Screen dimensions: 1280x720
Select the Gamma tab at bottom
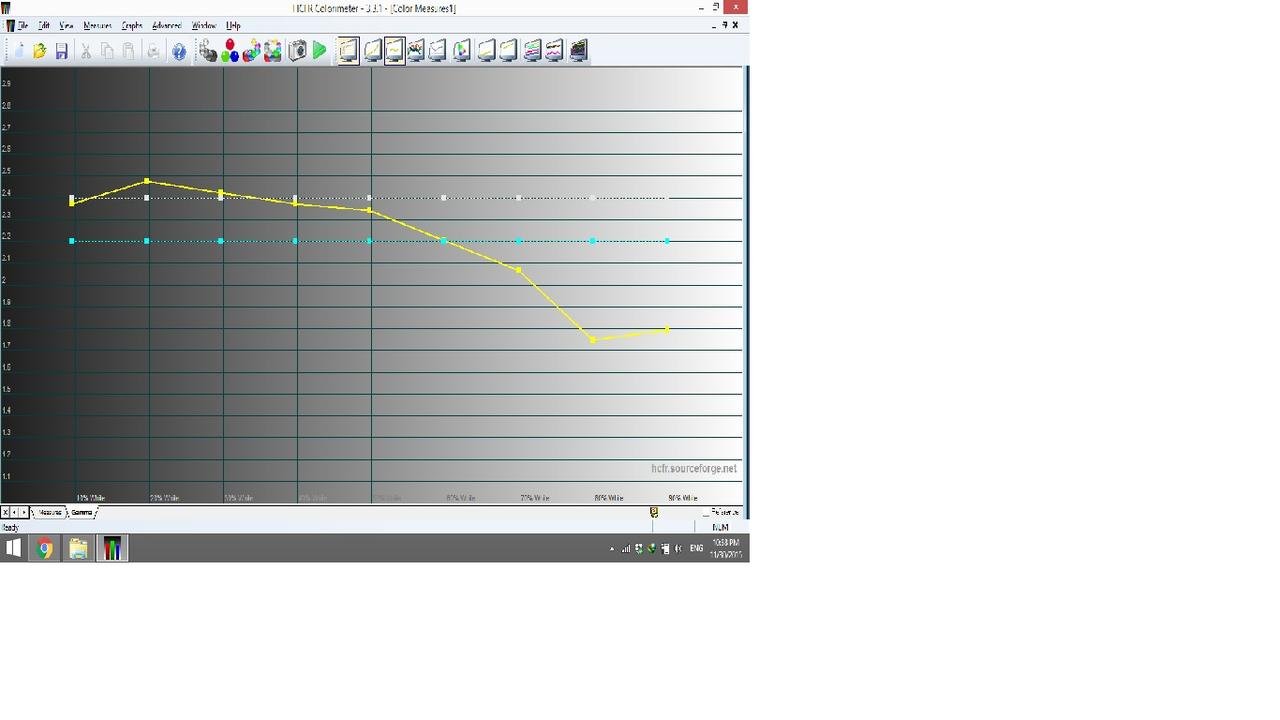pyautogui.click(x=82, y=512)
